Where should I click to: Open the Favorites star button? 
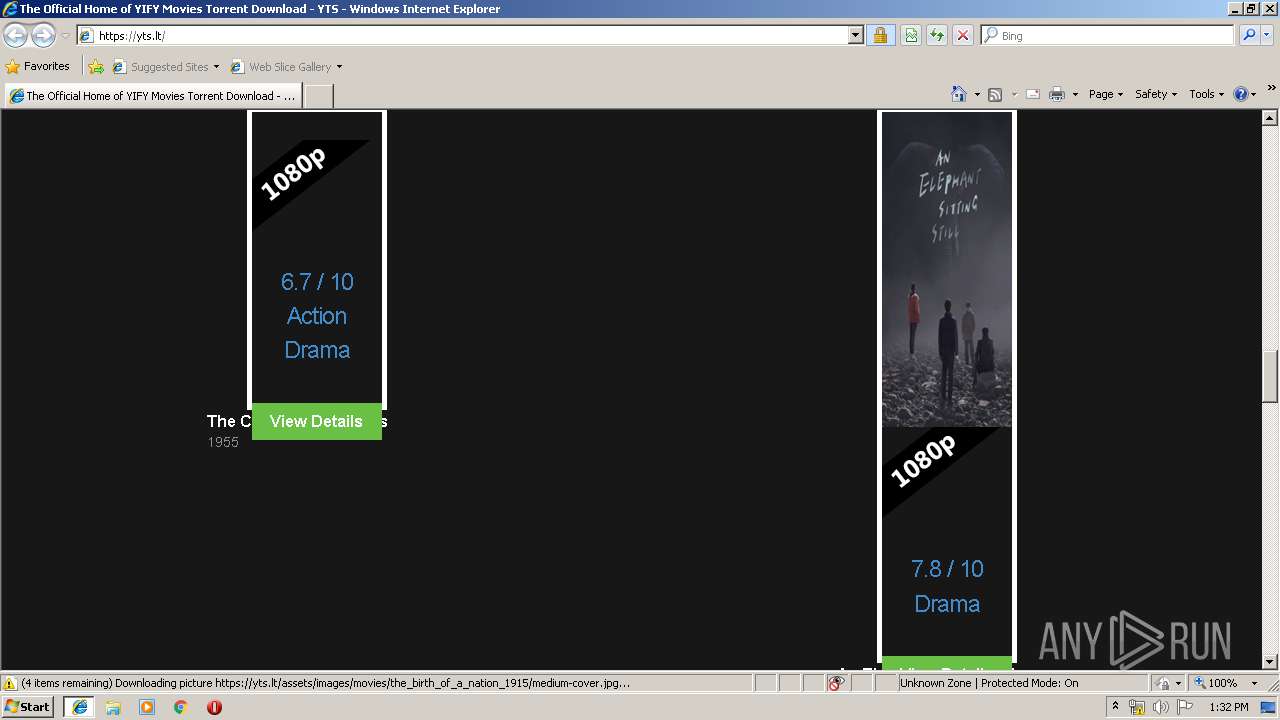point(38,67)
